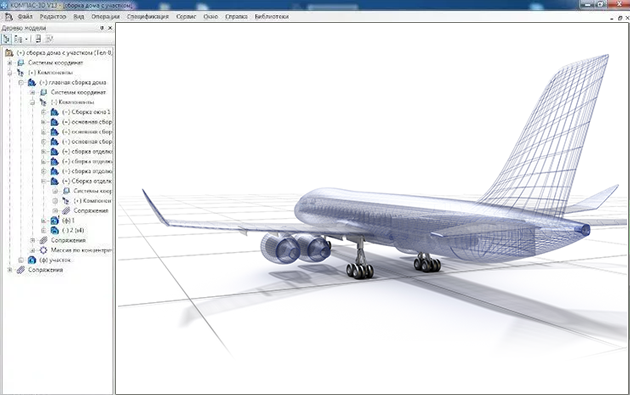Click part icon of (-) 2 (x4)
Screen dimensions: 630x395
[x=55, y=230]
